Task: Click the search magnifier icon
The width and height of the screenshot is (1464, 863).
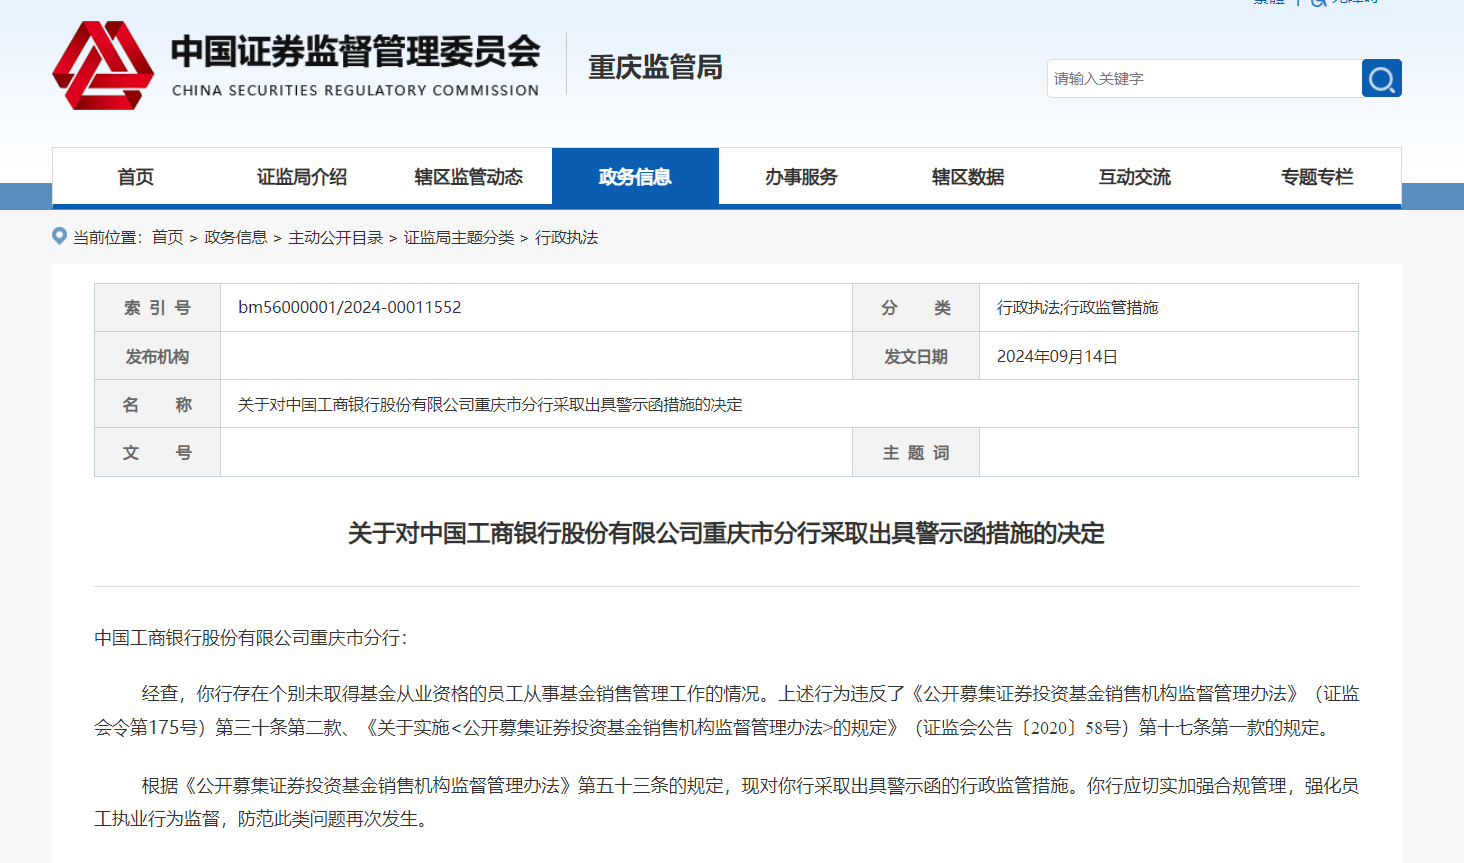Action: 1381,78
